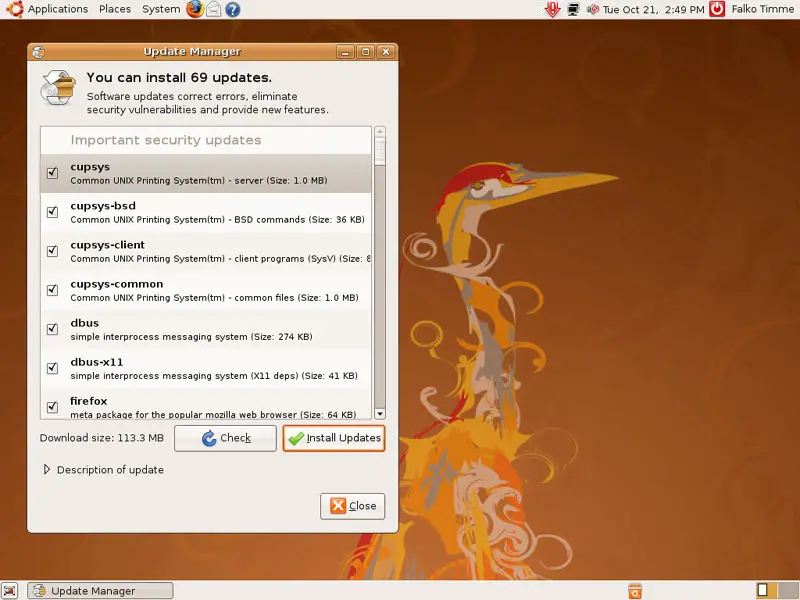This screenshot has width=800, height=600.
Task: Click the Close button at the dialog bottom
Action: pyautogui.click(x=353, y=506)
